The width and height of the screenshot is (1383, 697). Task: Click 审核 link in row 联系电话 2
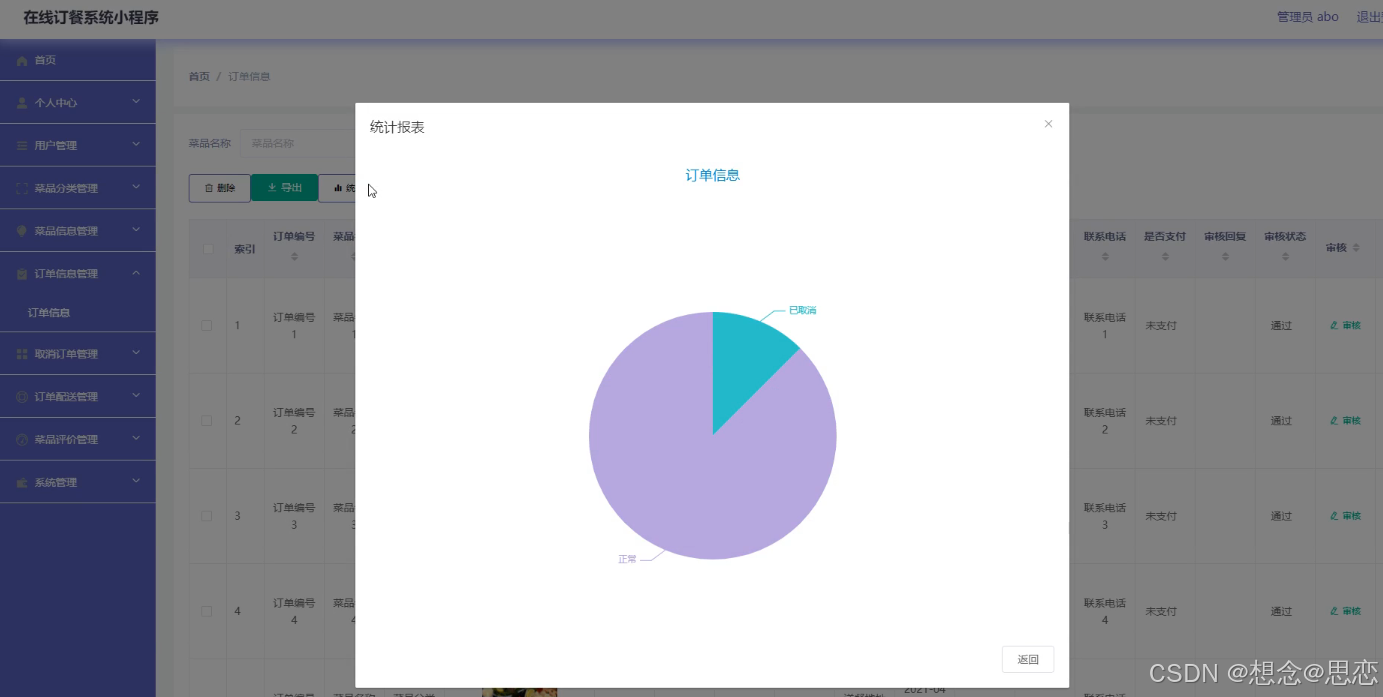tap(1345, 420)
